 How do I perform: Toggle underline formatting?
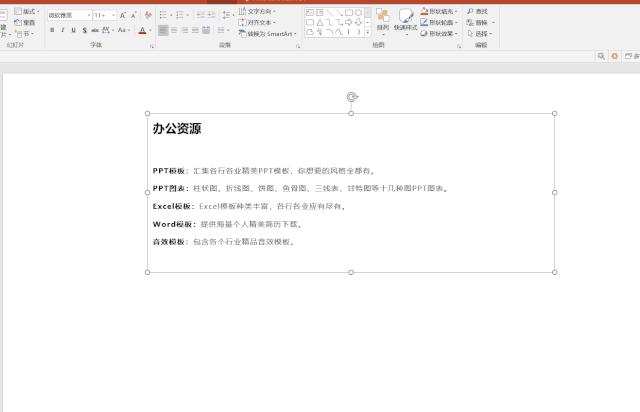coord(73,30)
